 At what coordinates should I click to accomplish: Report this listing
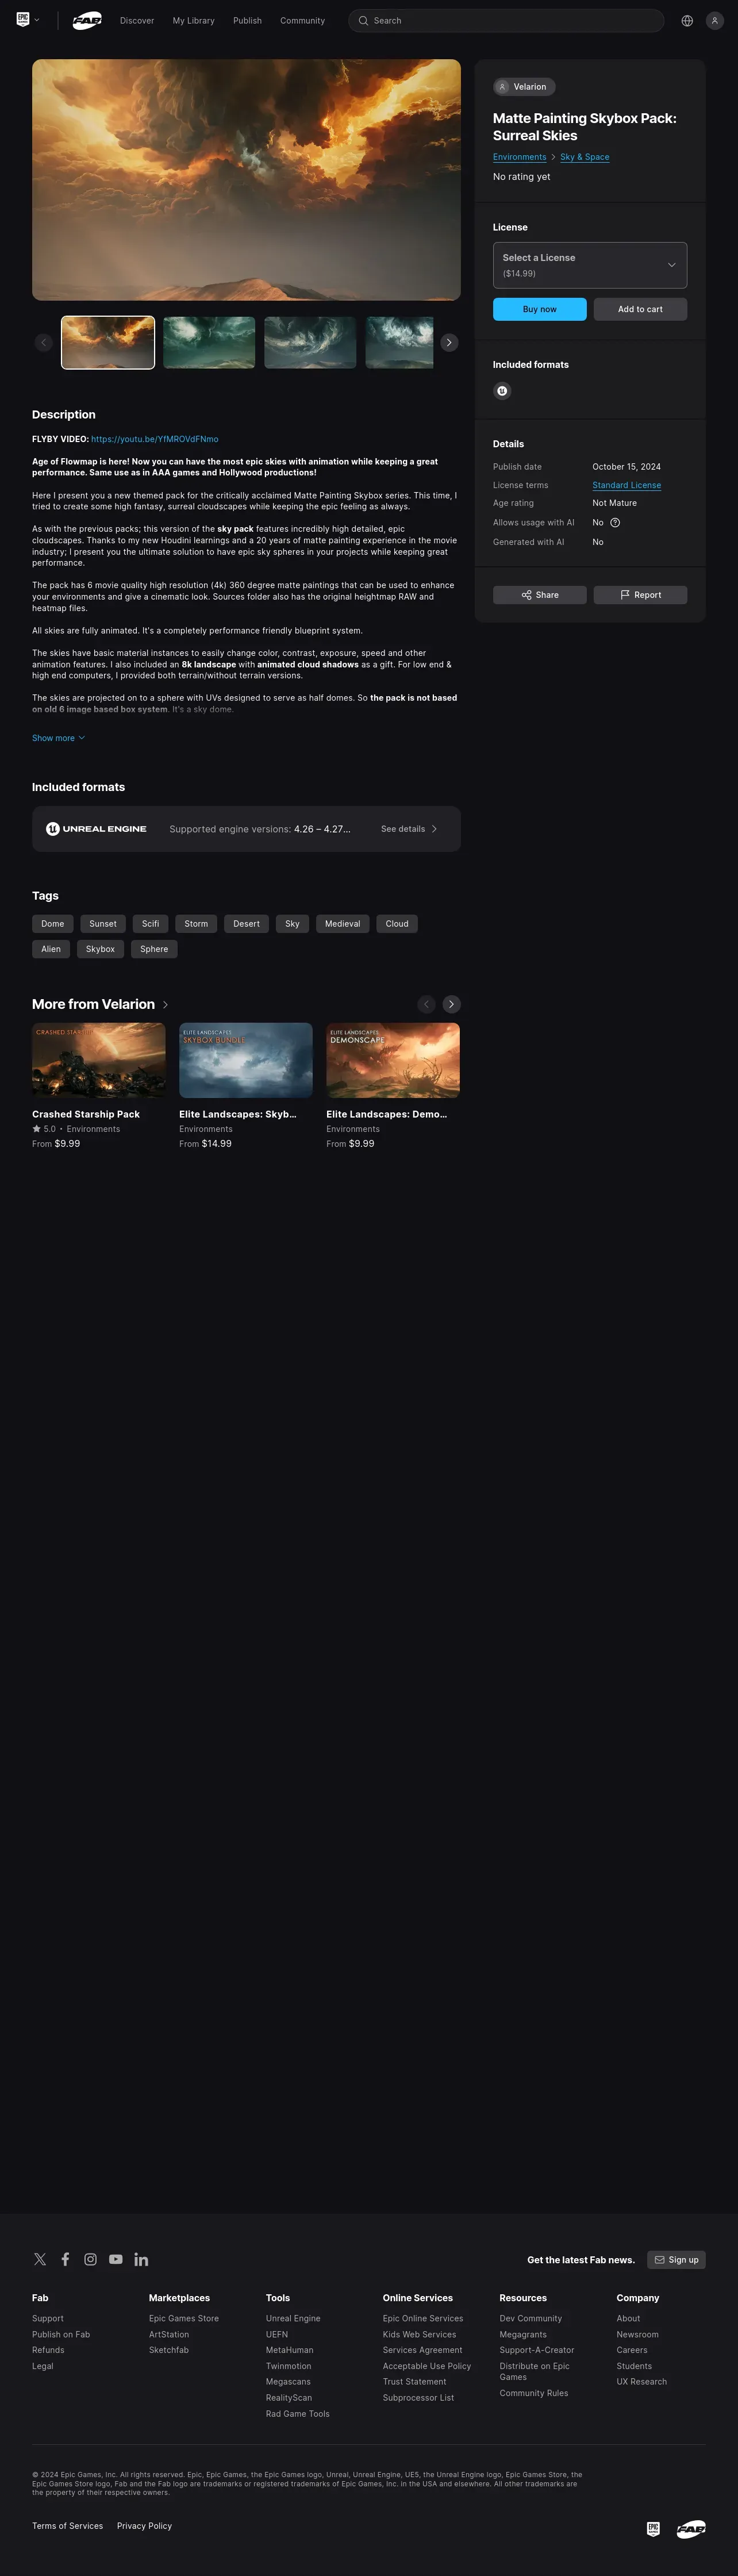pyautogui.click(x=640, y=595)
